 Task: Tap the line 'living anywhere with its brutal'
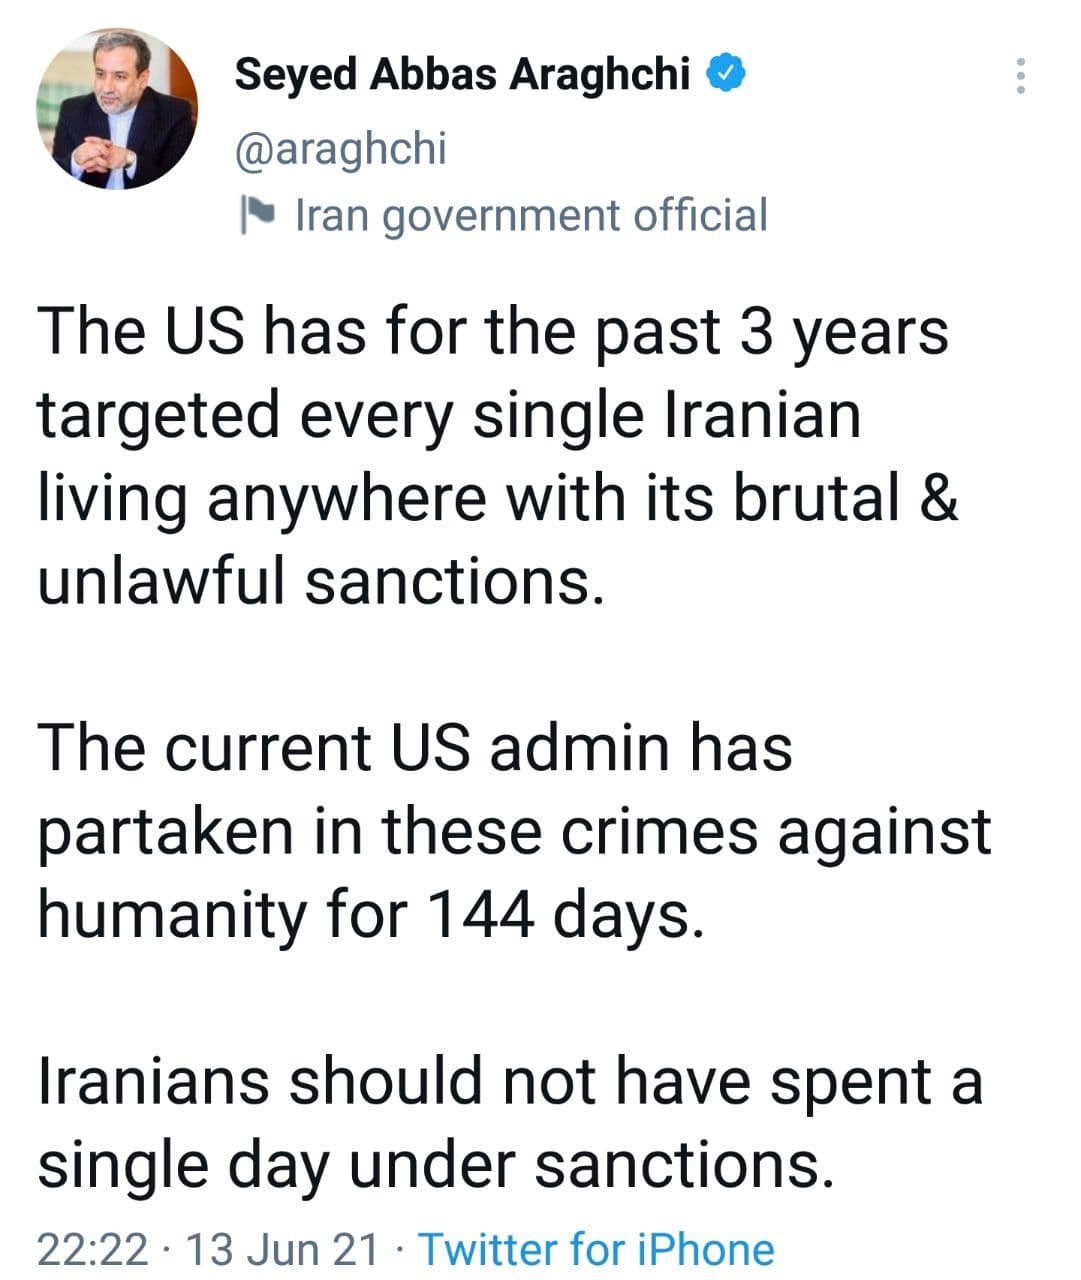point(469,498)
